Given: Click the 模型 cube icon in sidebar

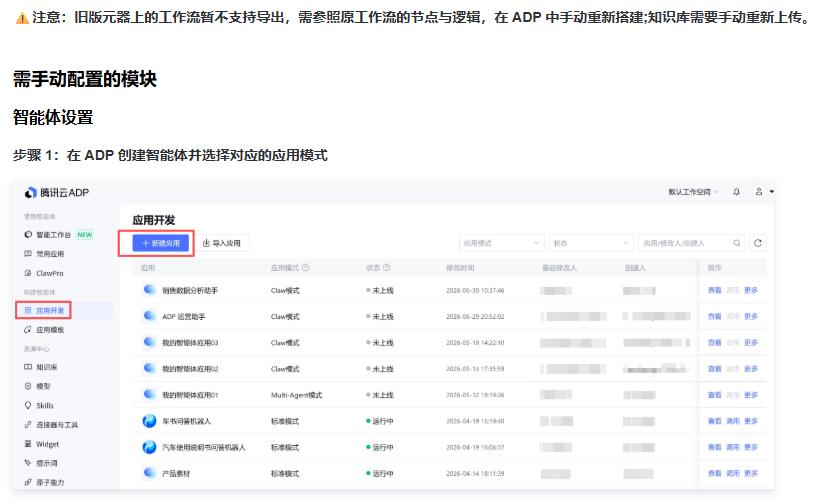Looking at the screenshot, I should click(28, 386).
